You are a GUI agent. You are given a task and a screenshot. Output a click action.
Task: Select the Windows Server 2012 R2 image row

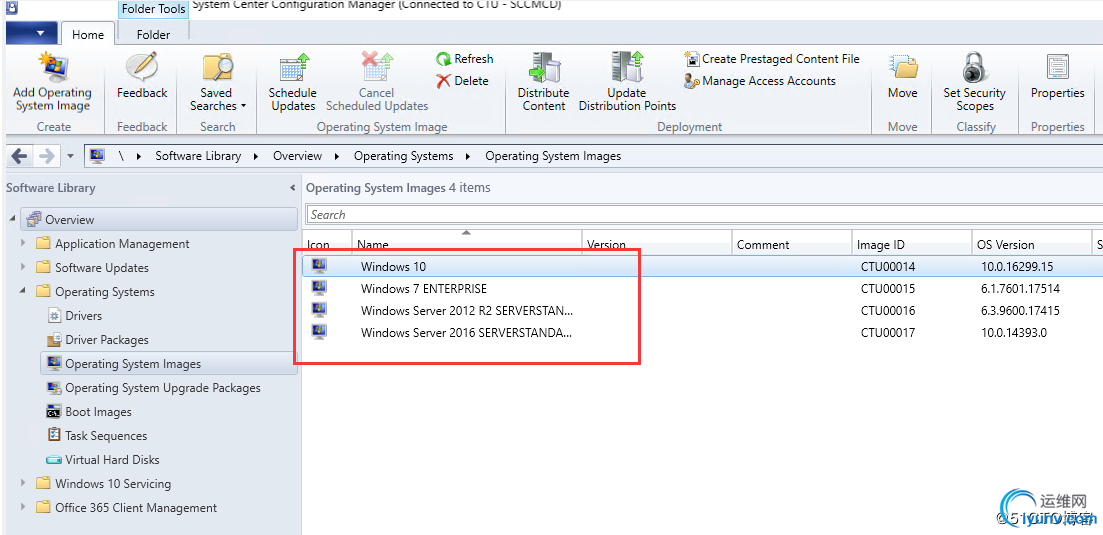click(703, 310)
